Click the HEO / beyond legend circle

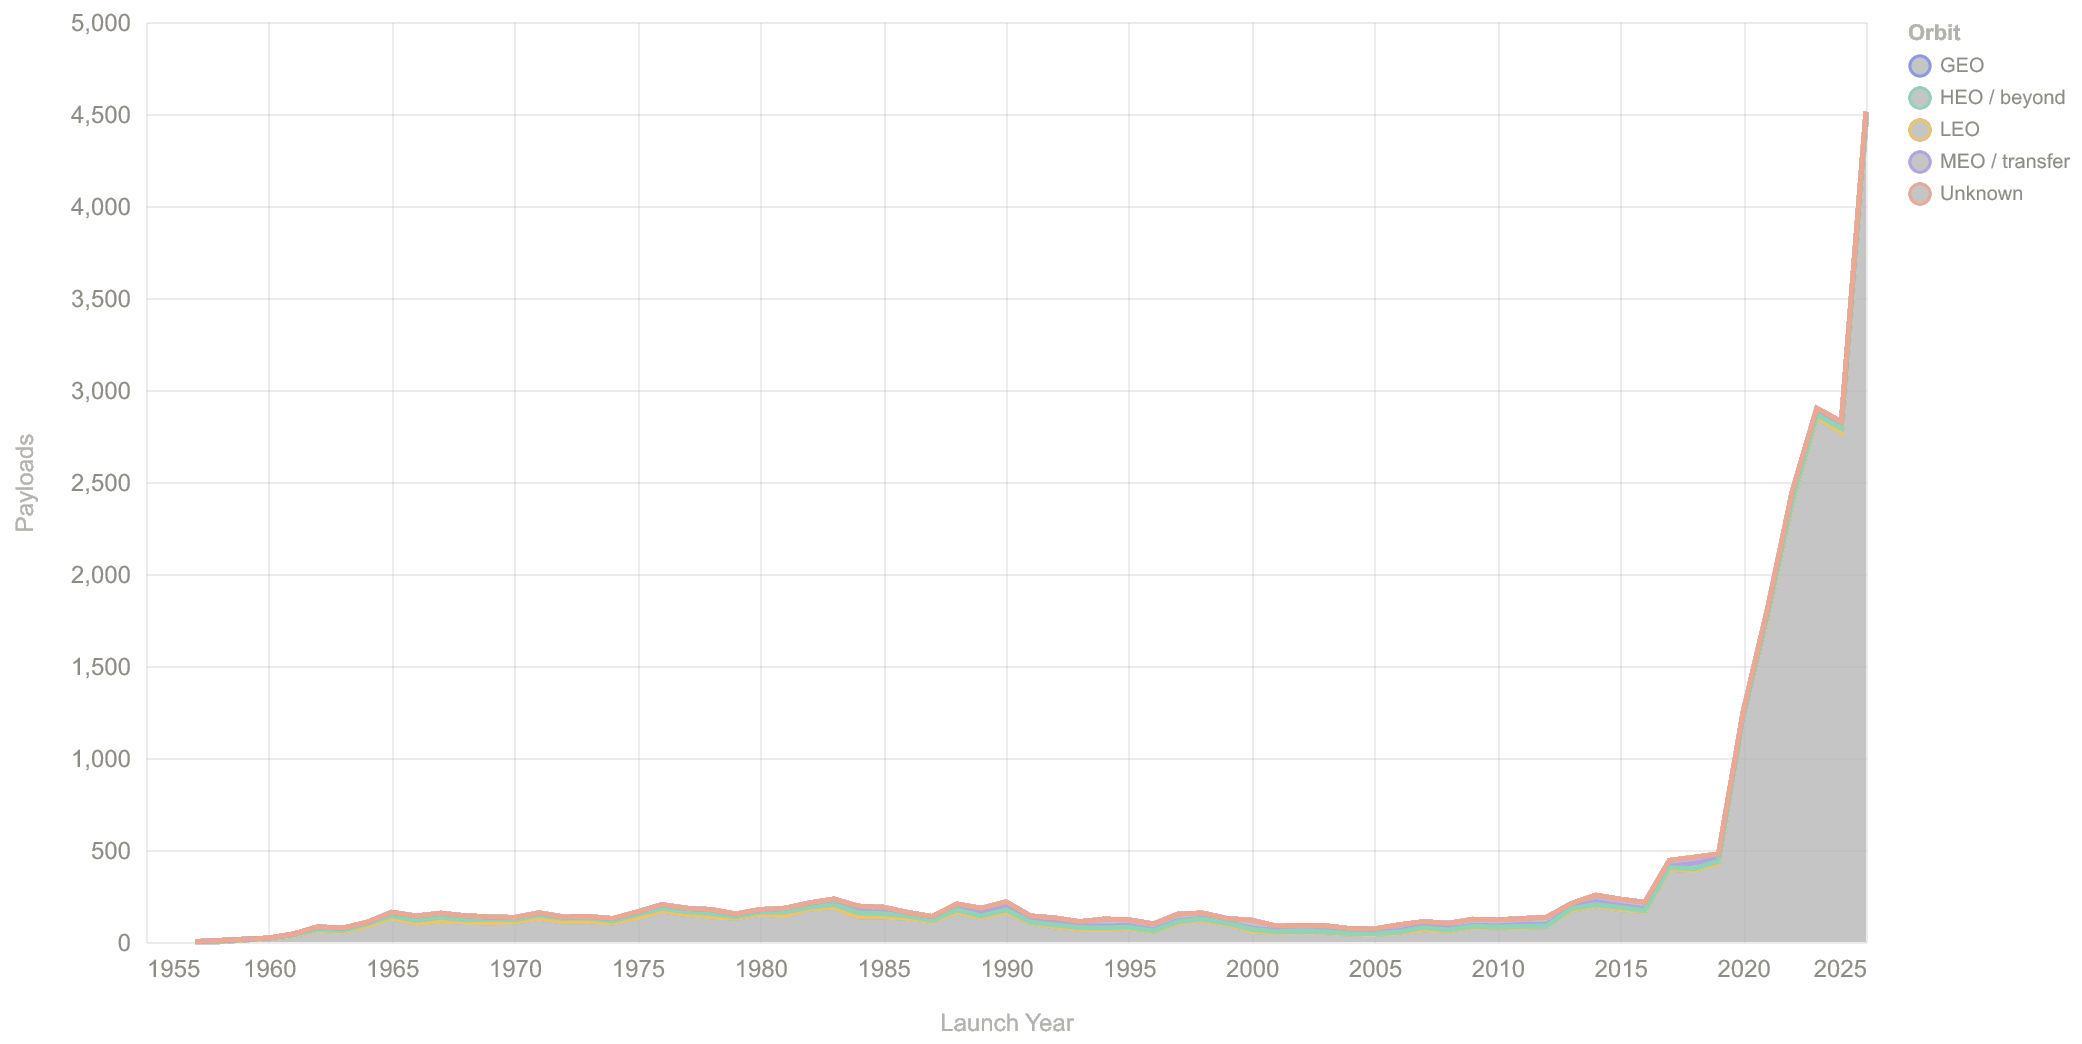pos(1919,98)
